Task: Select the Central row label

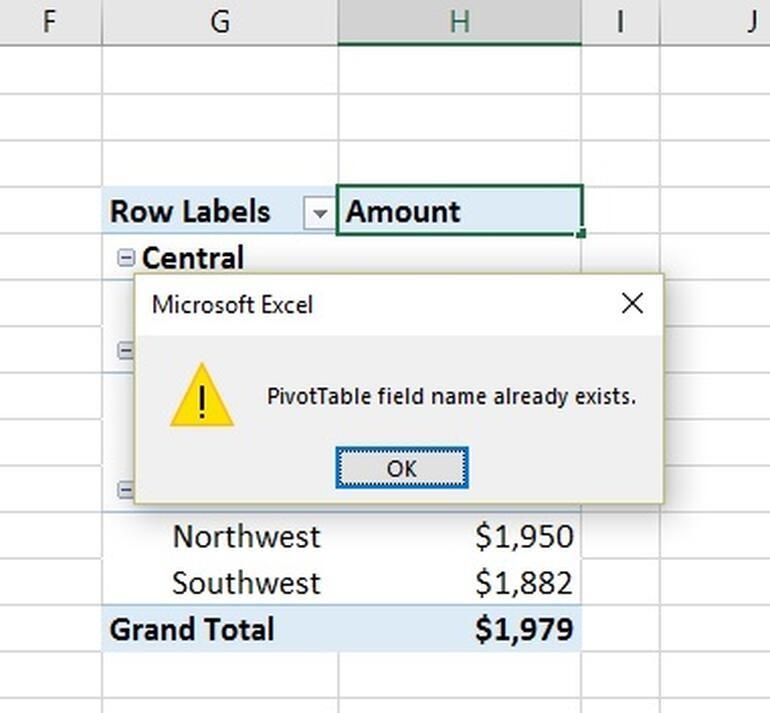Action: pyautogui.click(x=192, y=258)
